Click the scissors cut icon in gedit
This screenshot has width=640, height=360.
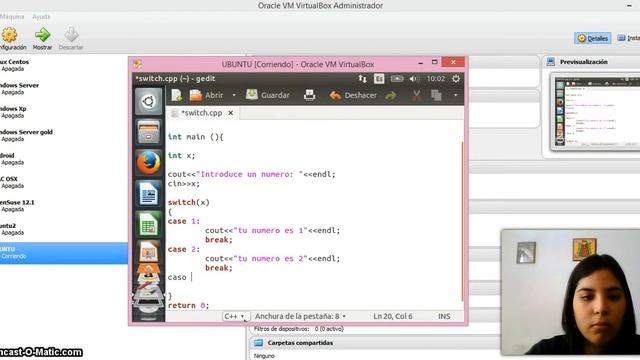point(416,95)
